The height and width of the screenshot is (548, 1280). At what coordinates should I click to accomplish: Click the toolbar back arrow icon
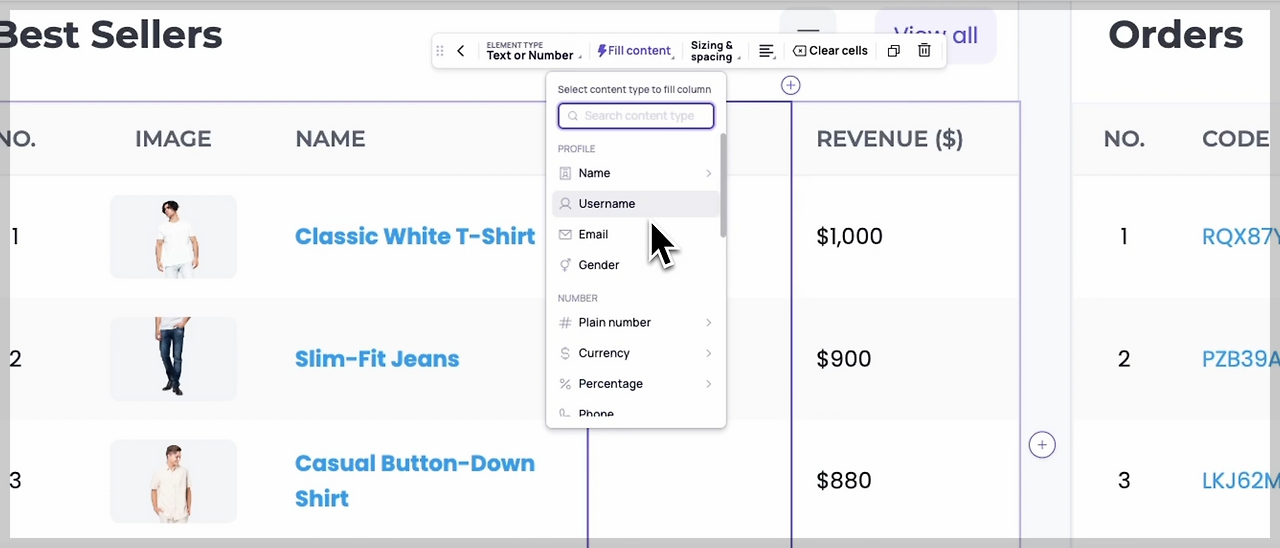460,51
